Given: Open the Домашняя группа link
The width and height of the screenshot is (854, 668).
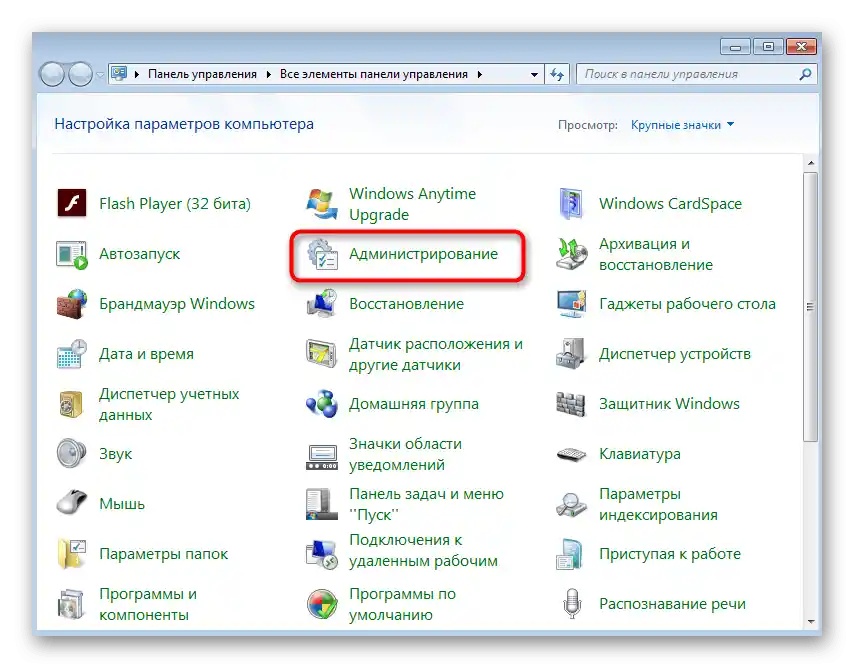Looking at the screenshot, I should click(414, 404).
